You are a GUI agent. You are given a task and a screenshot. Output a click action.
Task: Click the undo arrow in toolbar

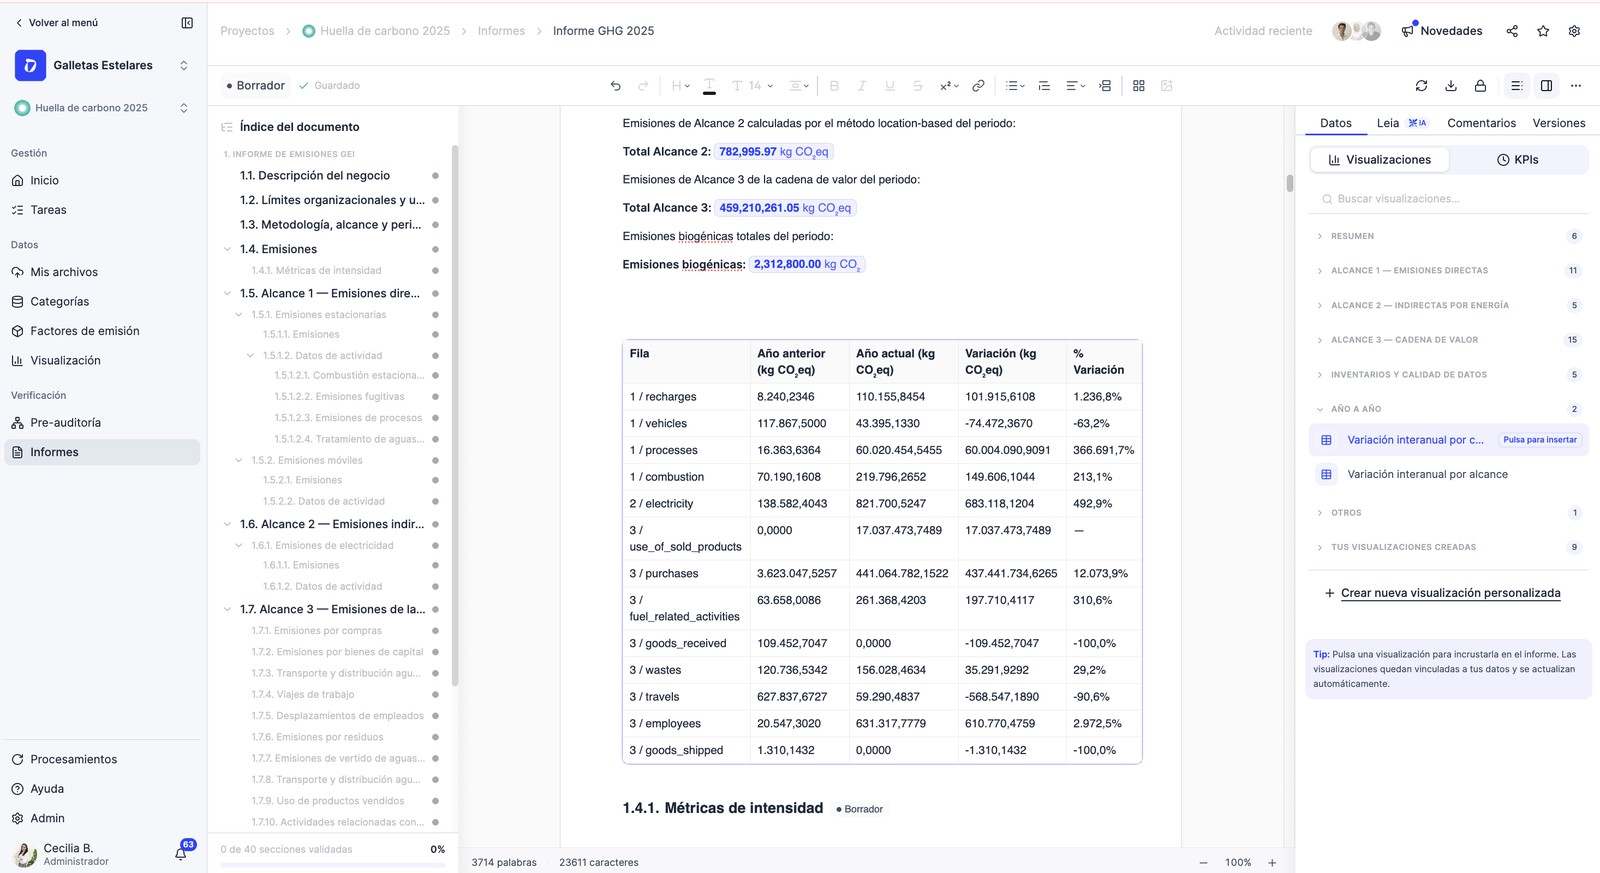[615, 86]
